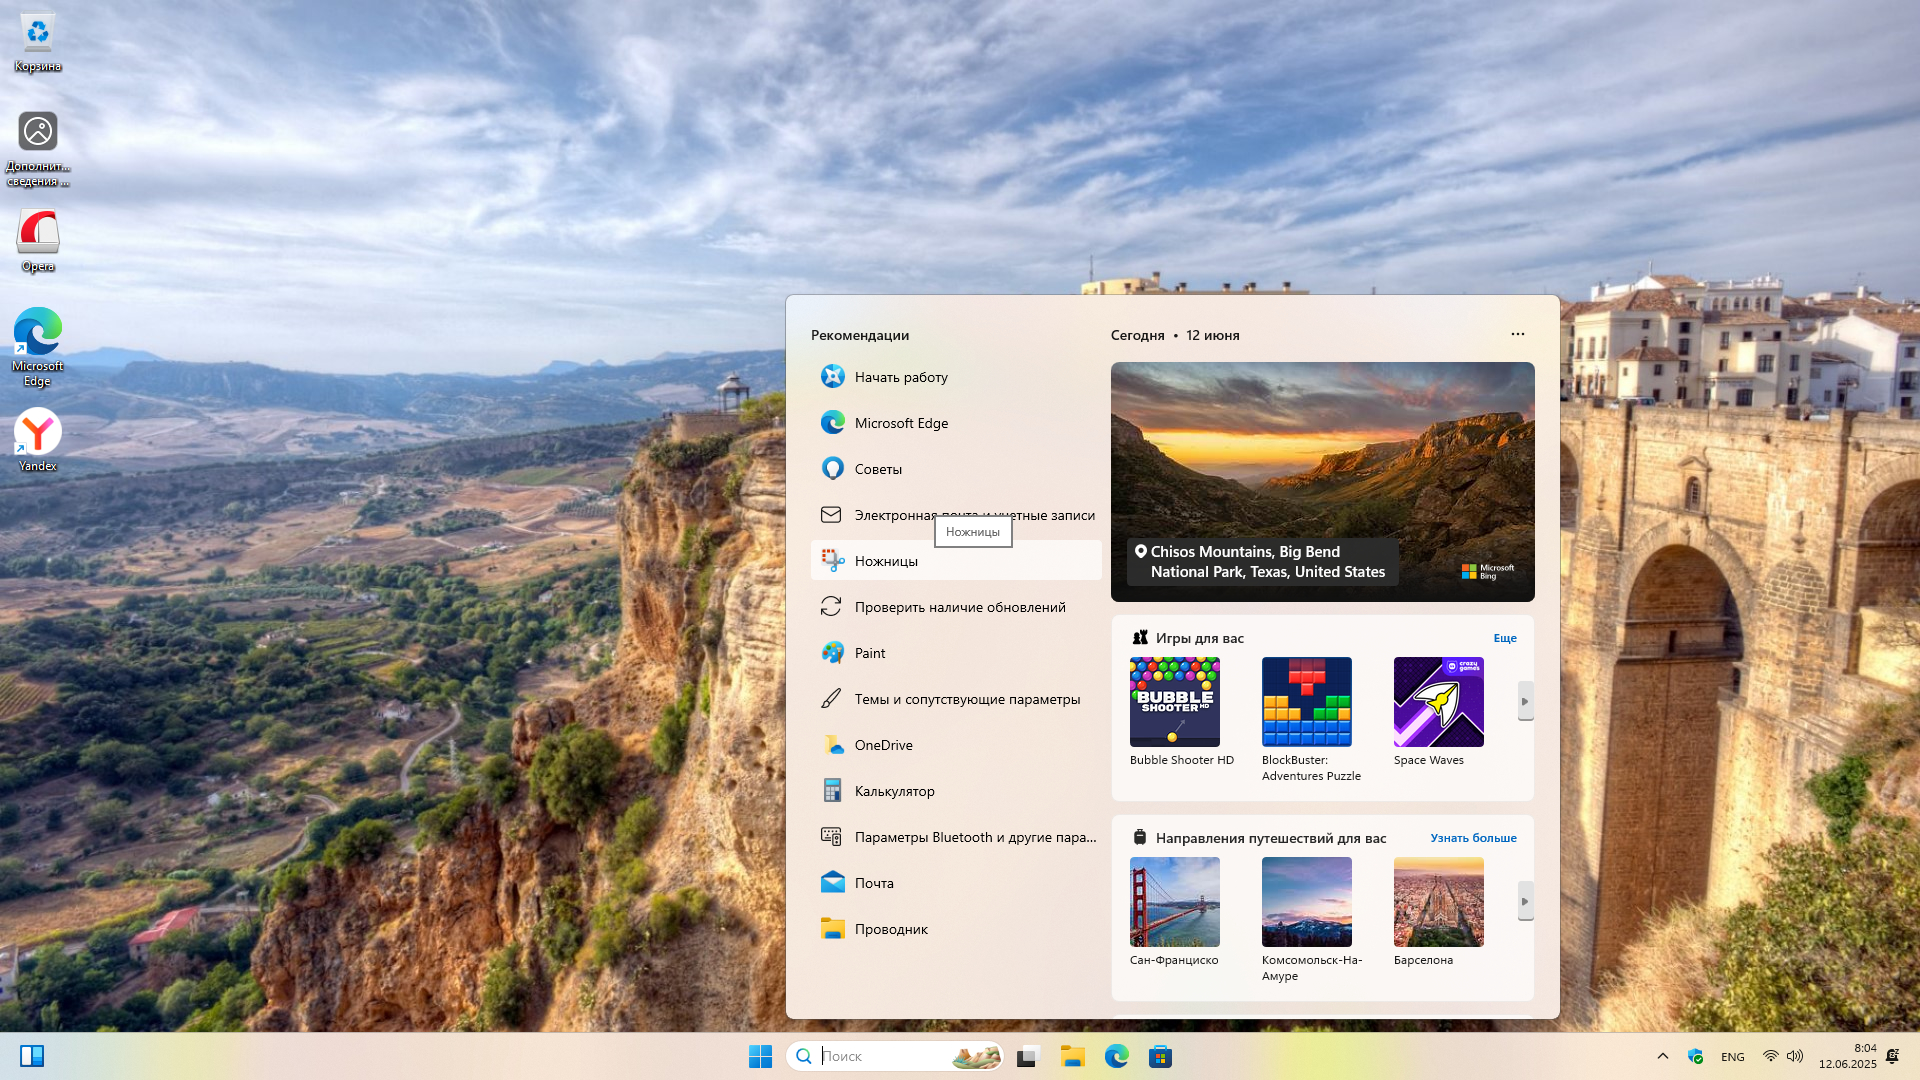Click the Поиск search input field

(x=880, y=1056)
